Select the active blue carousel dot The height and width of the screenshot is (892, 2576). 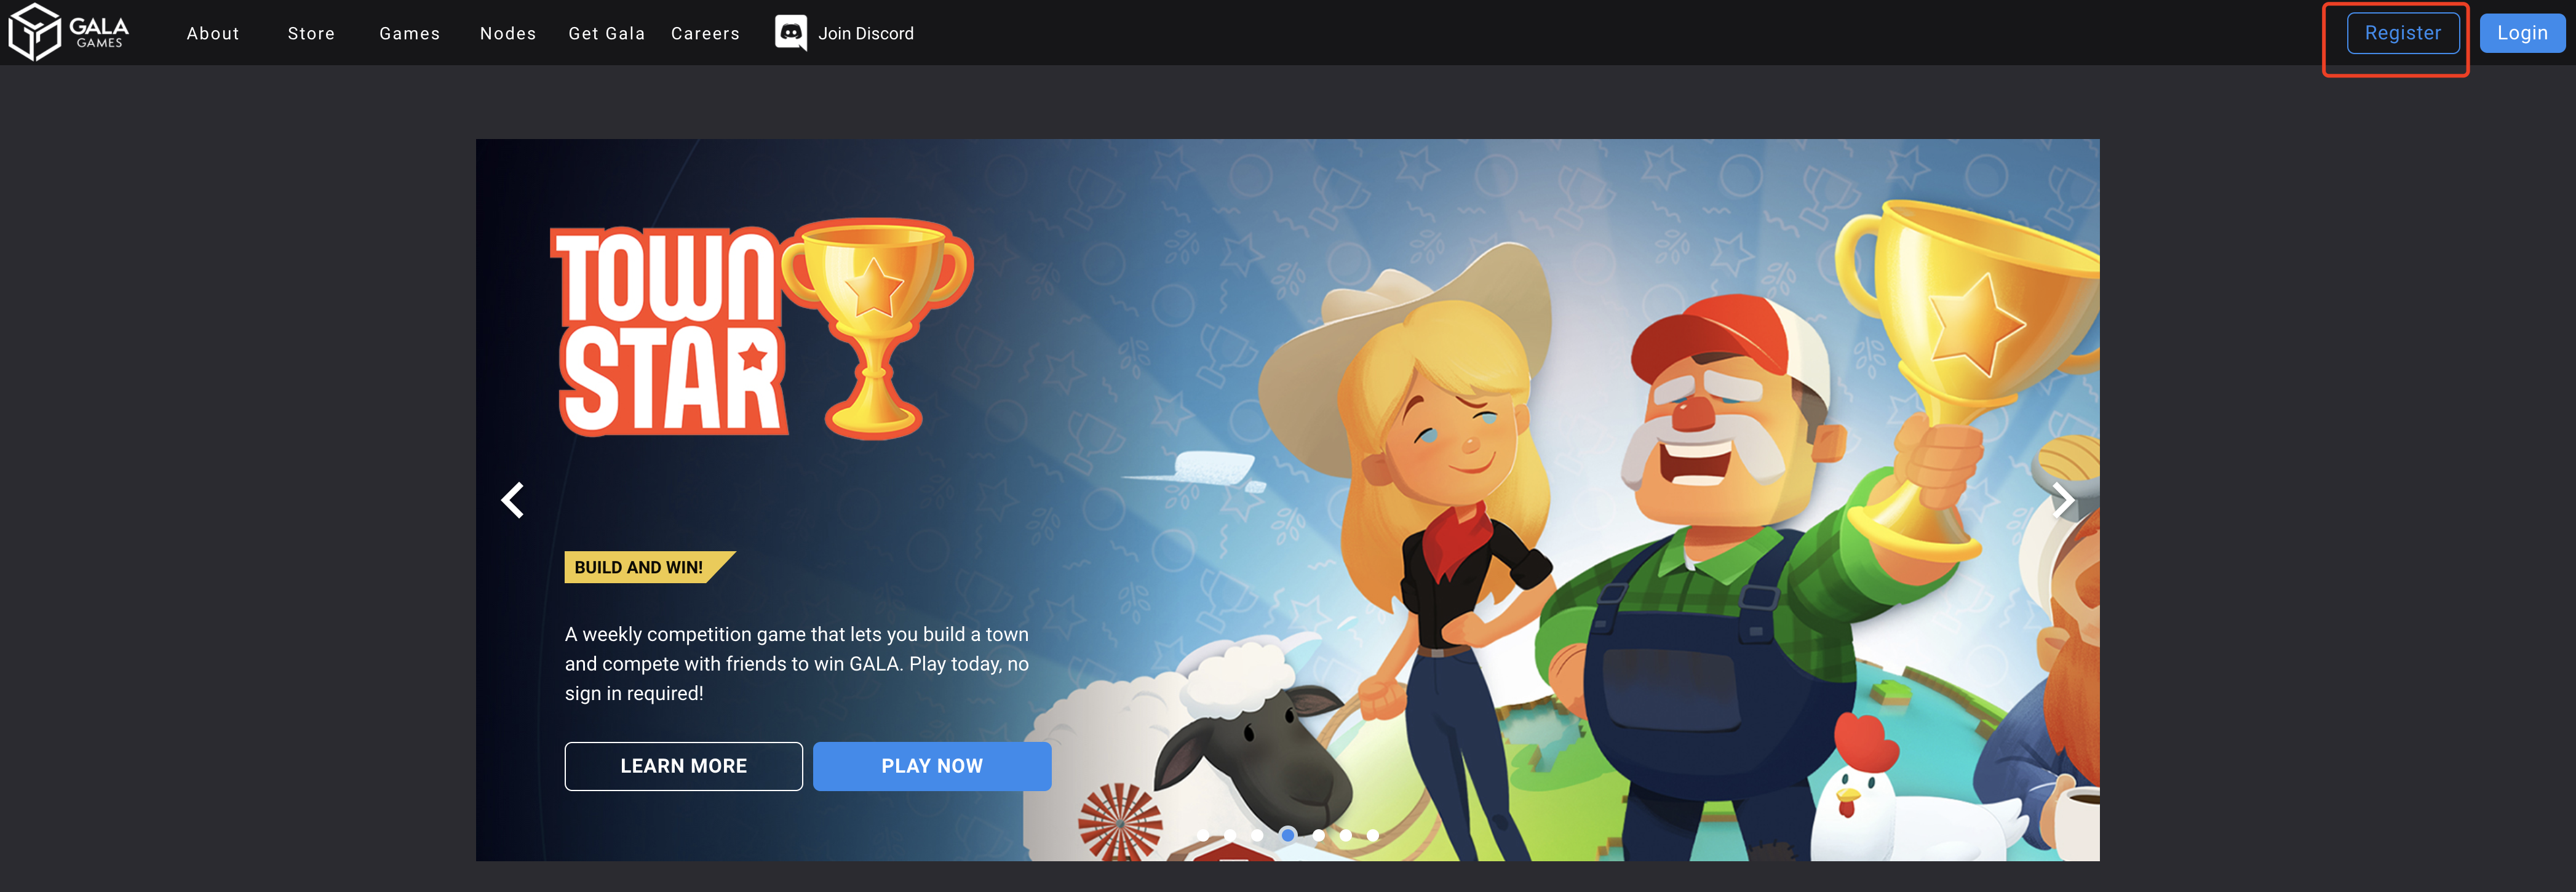(x=1288, y=835)
